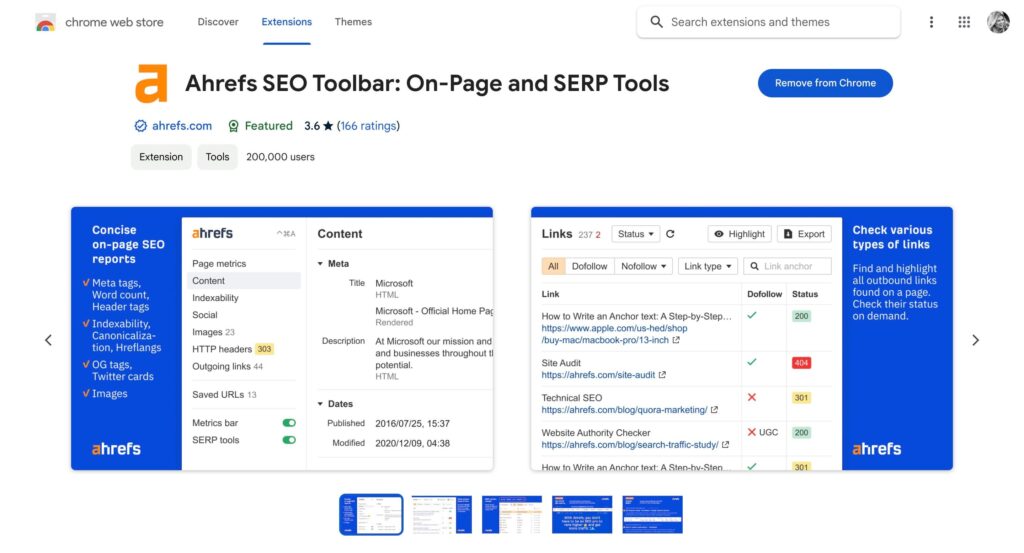Screen dimensions: 1024x553
Task: Toggle the SERP tools switch
Action: tap(289, 440)
